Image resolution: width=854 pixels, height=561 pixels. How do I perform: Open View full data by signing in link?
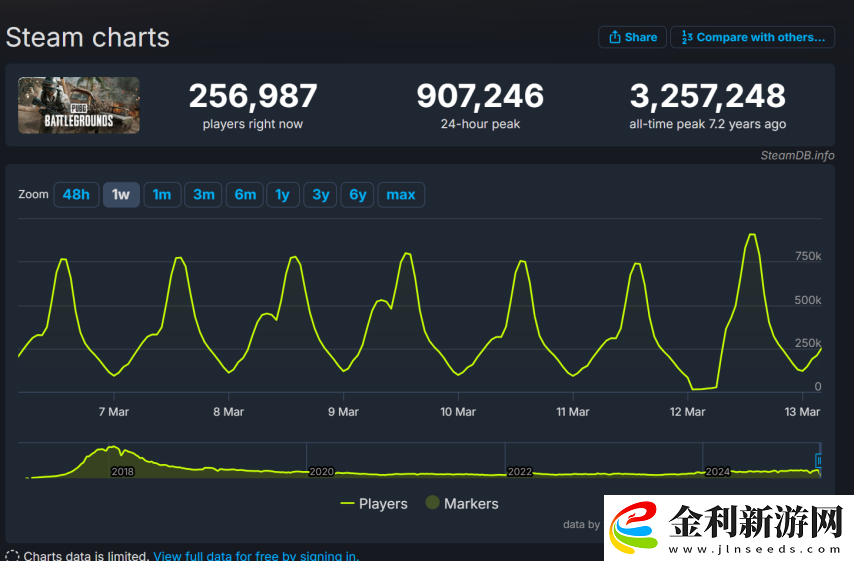click(x=256, y=556)
